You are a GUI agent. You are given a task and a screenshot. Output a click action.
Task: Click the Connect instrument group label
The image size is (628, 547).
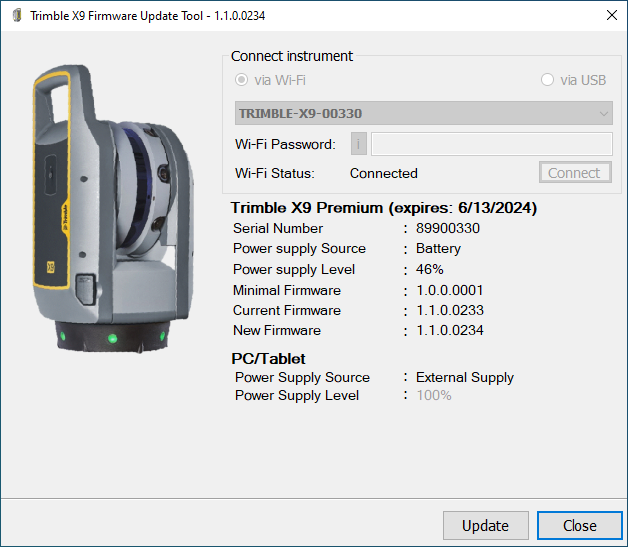pos(292,56)
